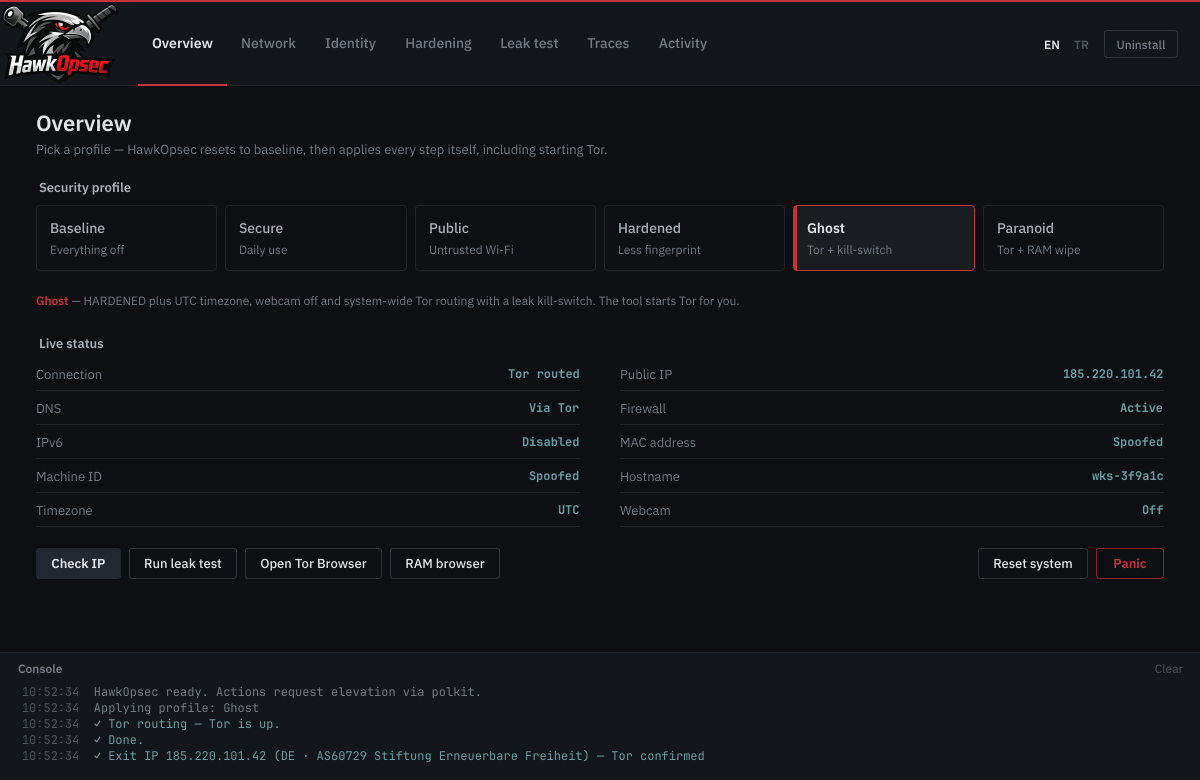Click the Reset system button
This screenshot has height=780, width=1200.
(1033, 564)
